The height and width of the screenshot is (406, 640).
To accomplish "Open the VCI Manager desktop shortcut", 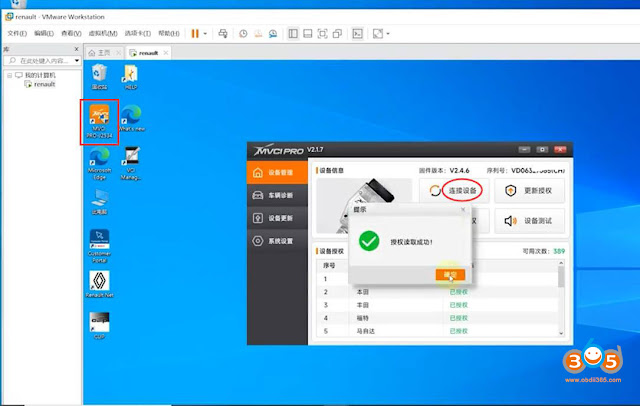I will 131,163.
